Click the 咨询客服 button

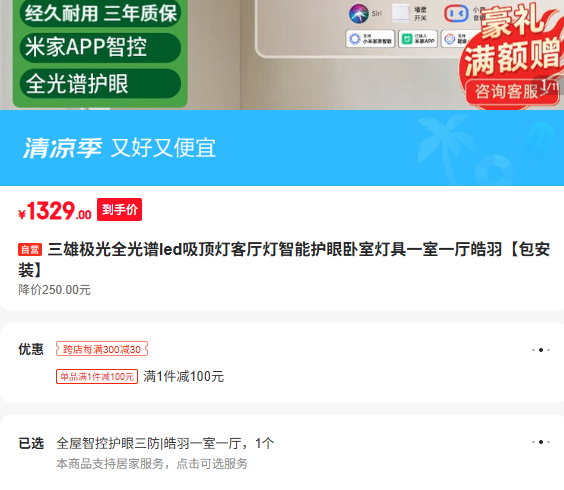[x=506, y=91]
